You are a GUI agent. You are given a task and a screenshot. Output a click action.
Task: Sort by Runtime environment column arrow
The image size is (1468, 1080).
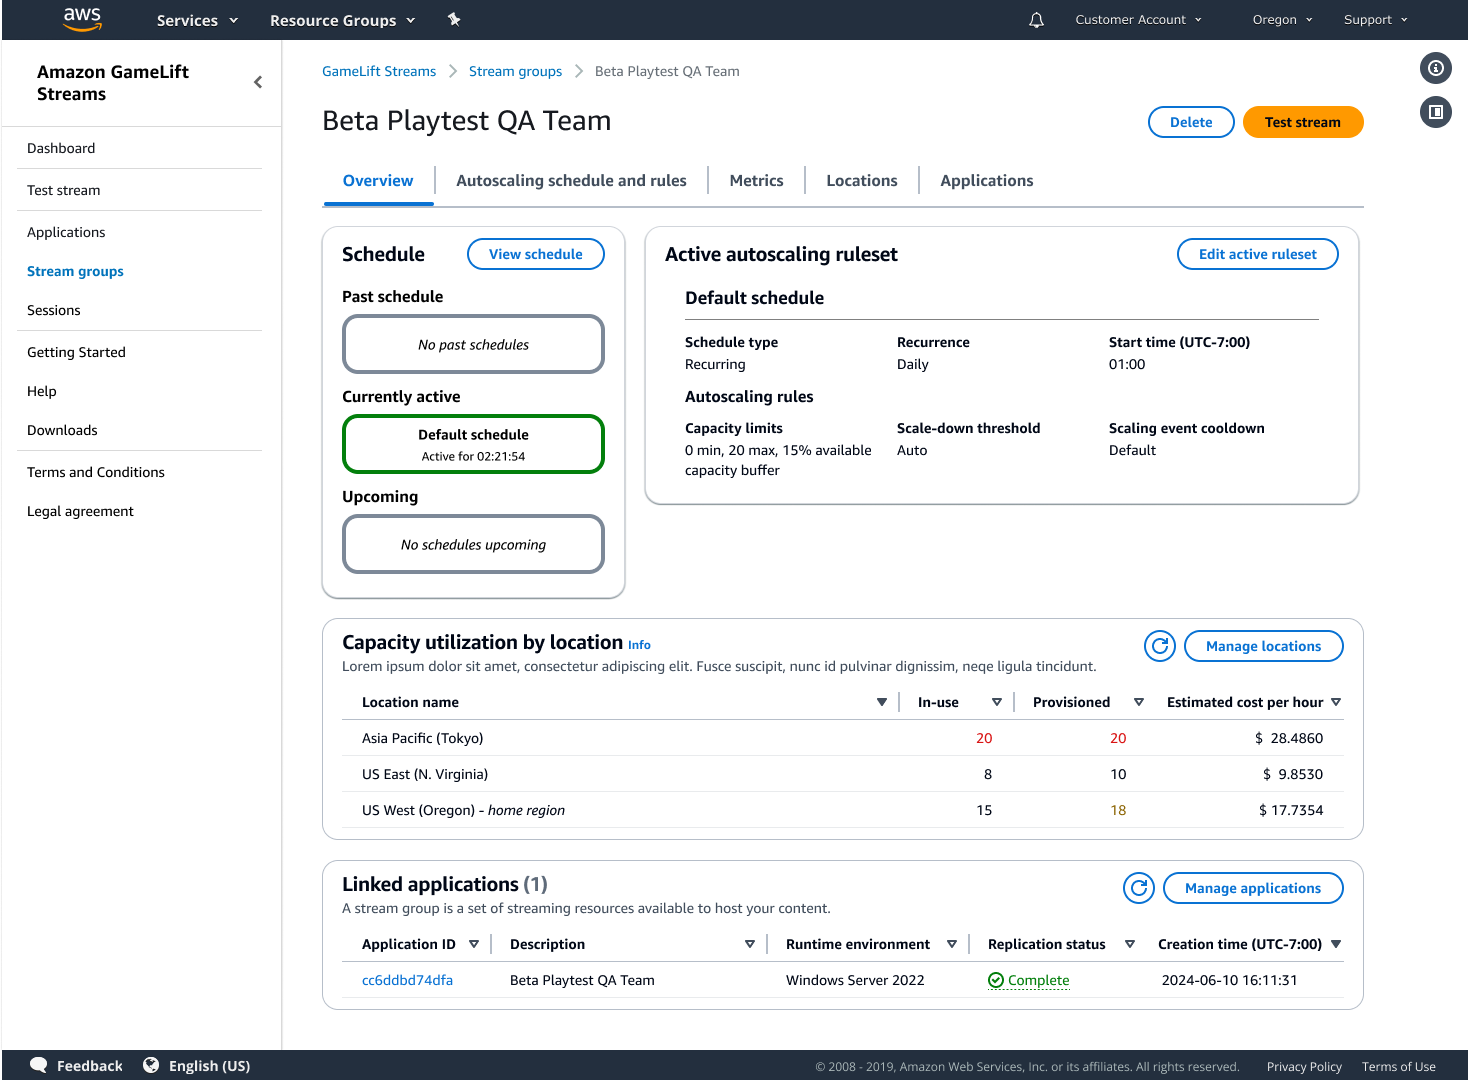pos(952,944)
